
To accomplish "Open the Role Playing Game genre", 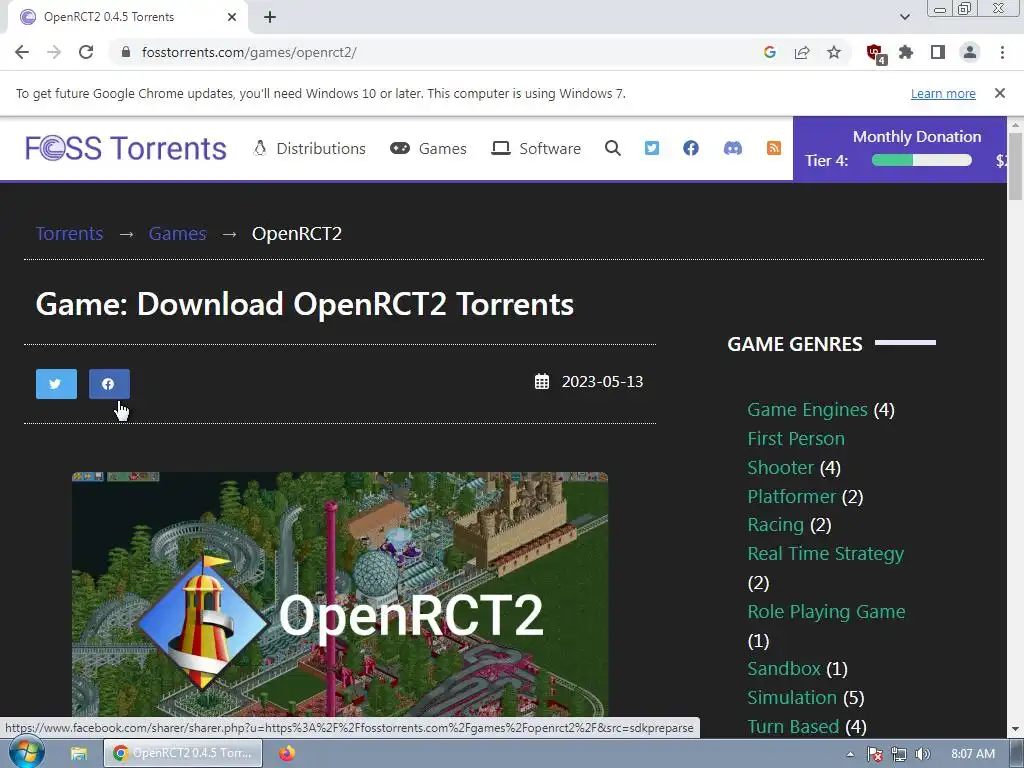I will [x=826, y=612].
